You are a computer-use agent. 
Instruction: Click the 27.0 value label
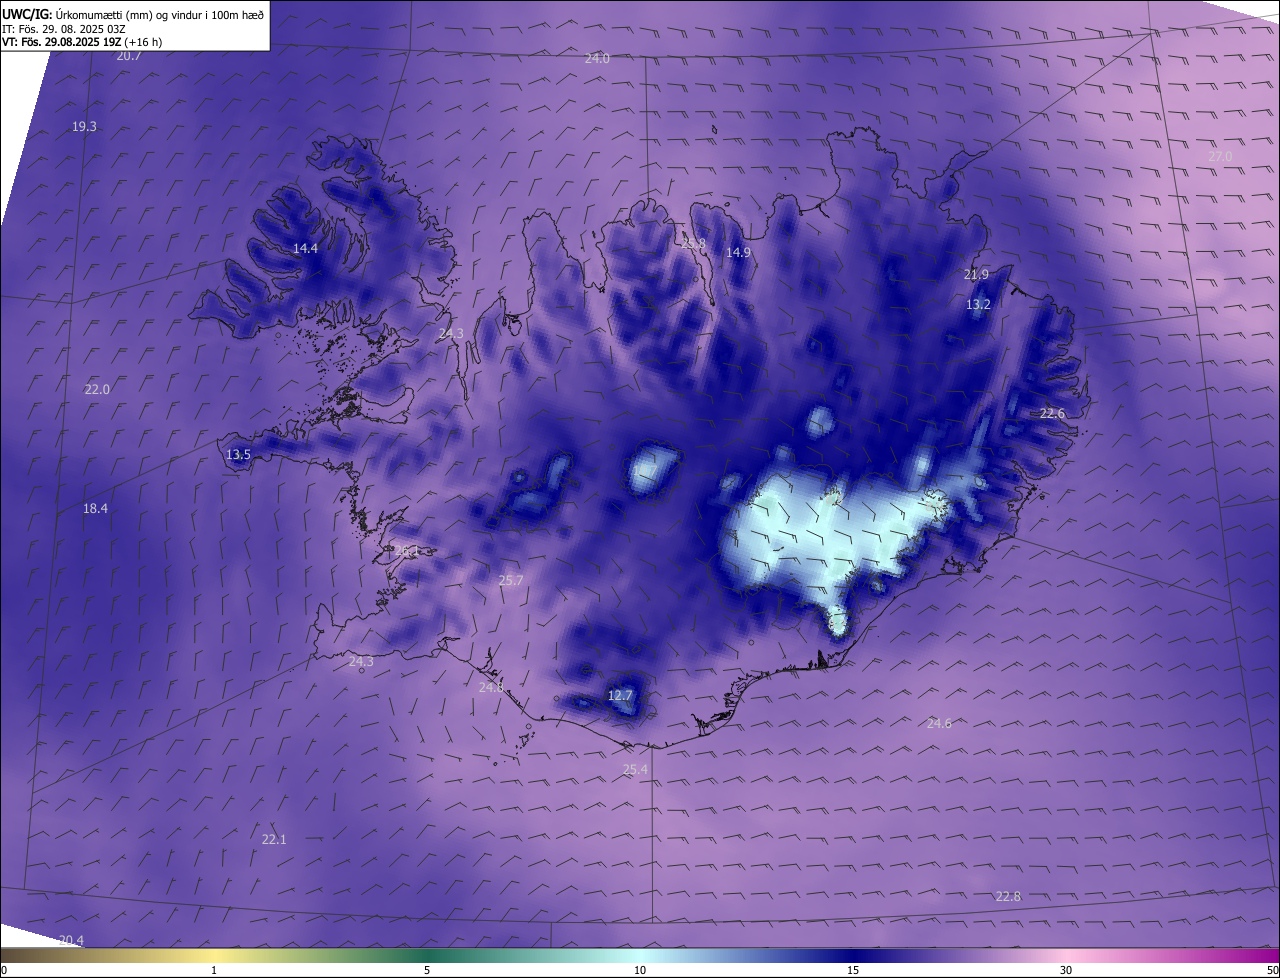(x=1220, y=157)
